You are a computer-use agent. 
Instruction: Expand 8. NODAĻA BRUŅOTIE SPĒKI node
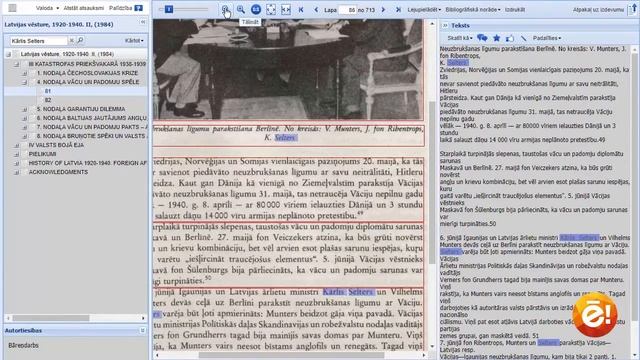click(24, 136)
